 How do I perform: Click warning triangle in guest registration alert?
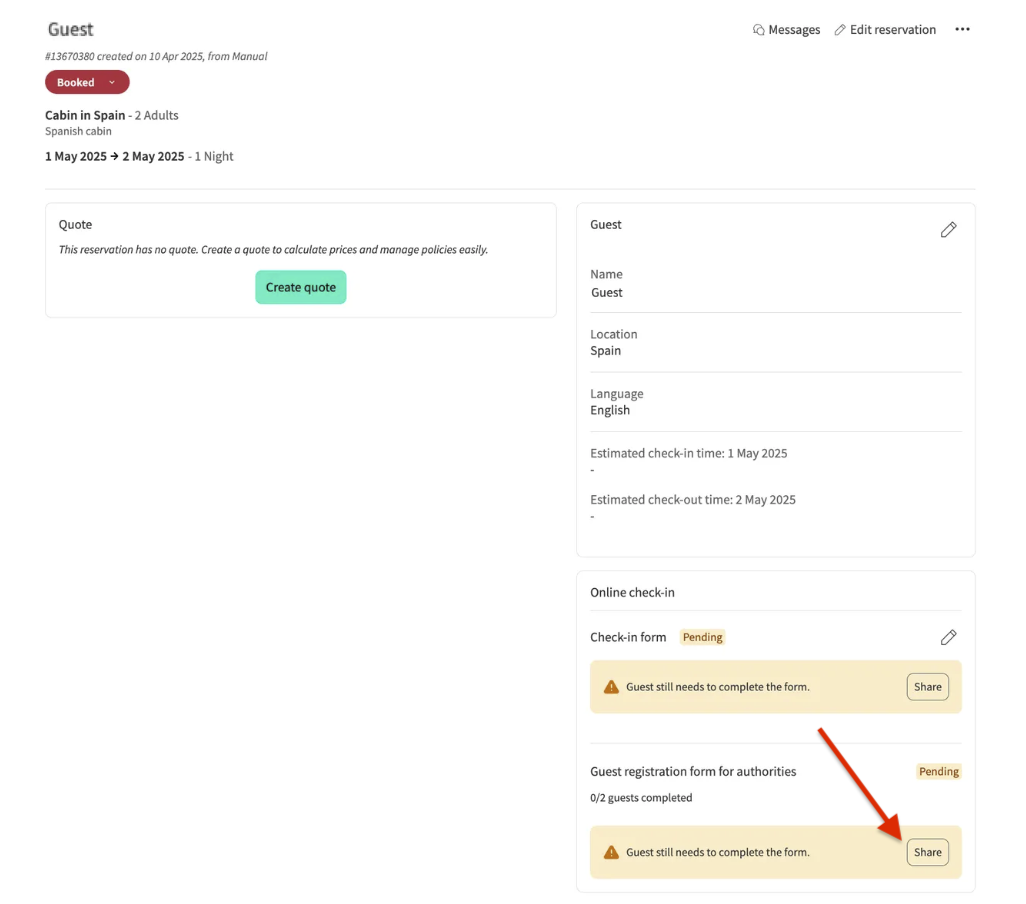tap(611, 853)
